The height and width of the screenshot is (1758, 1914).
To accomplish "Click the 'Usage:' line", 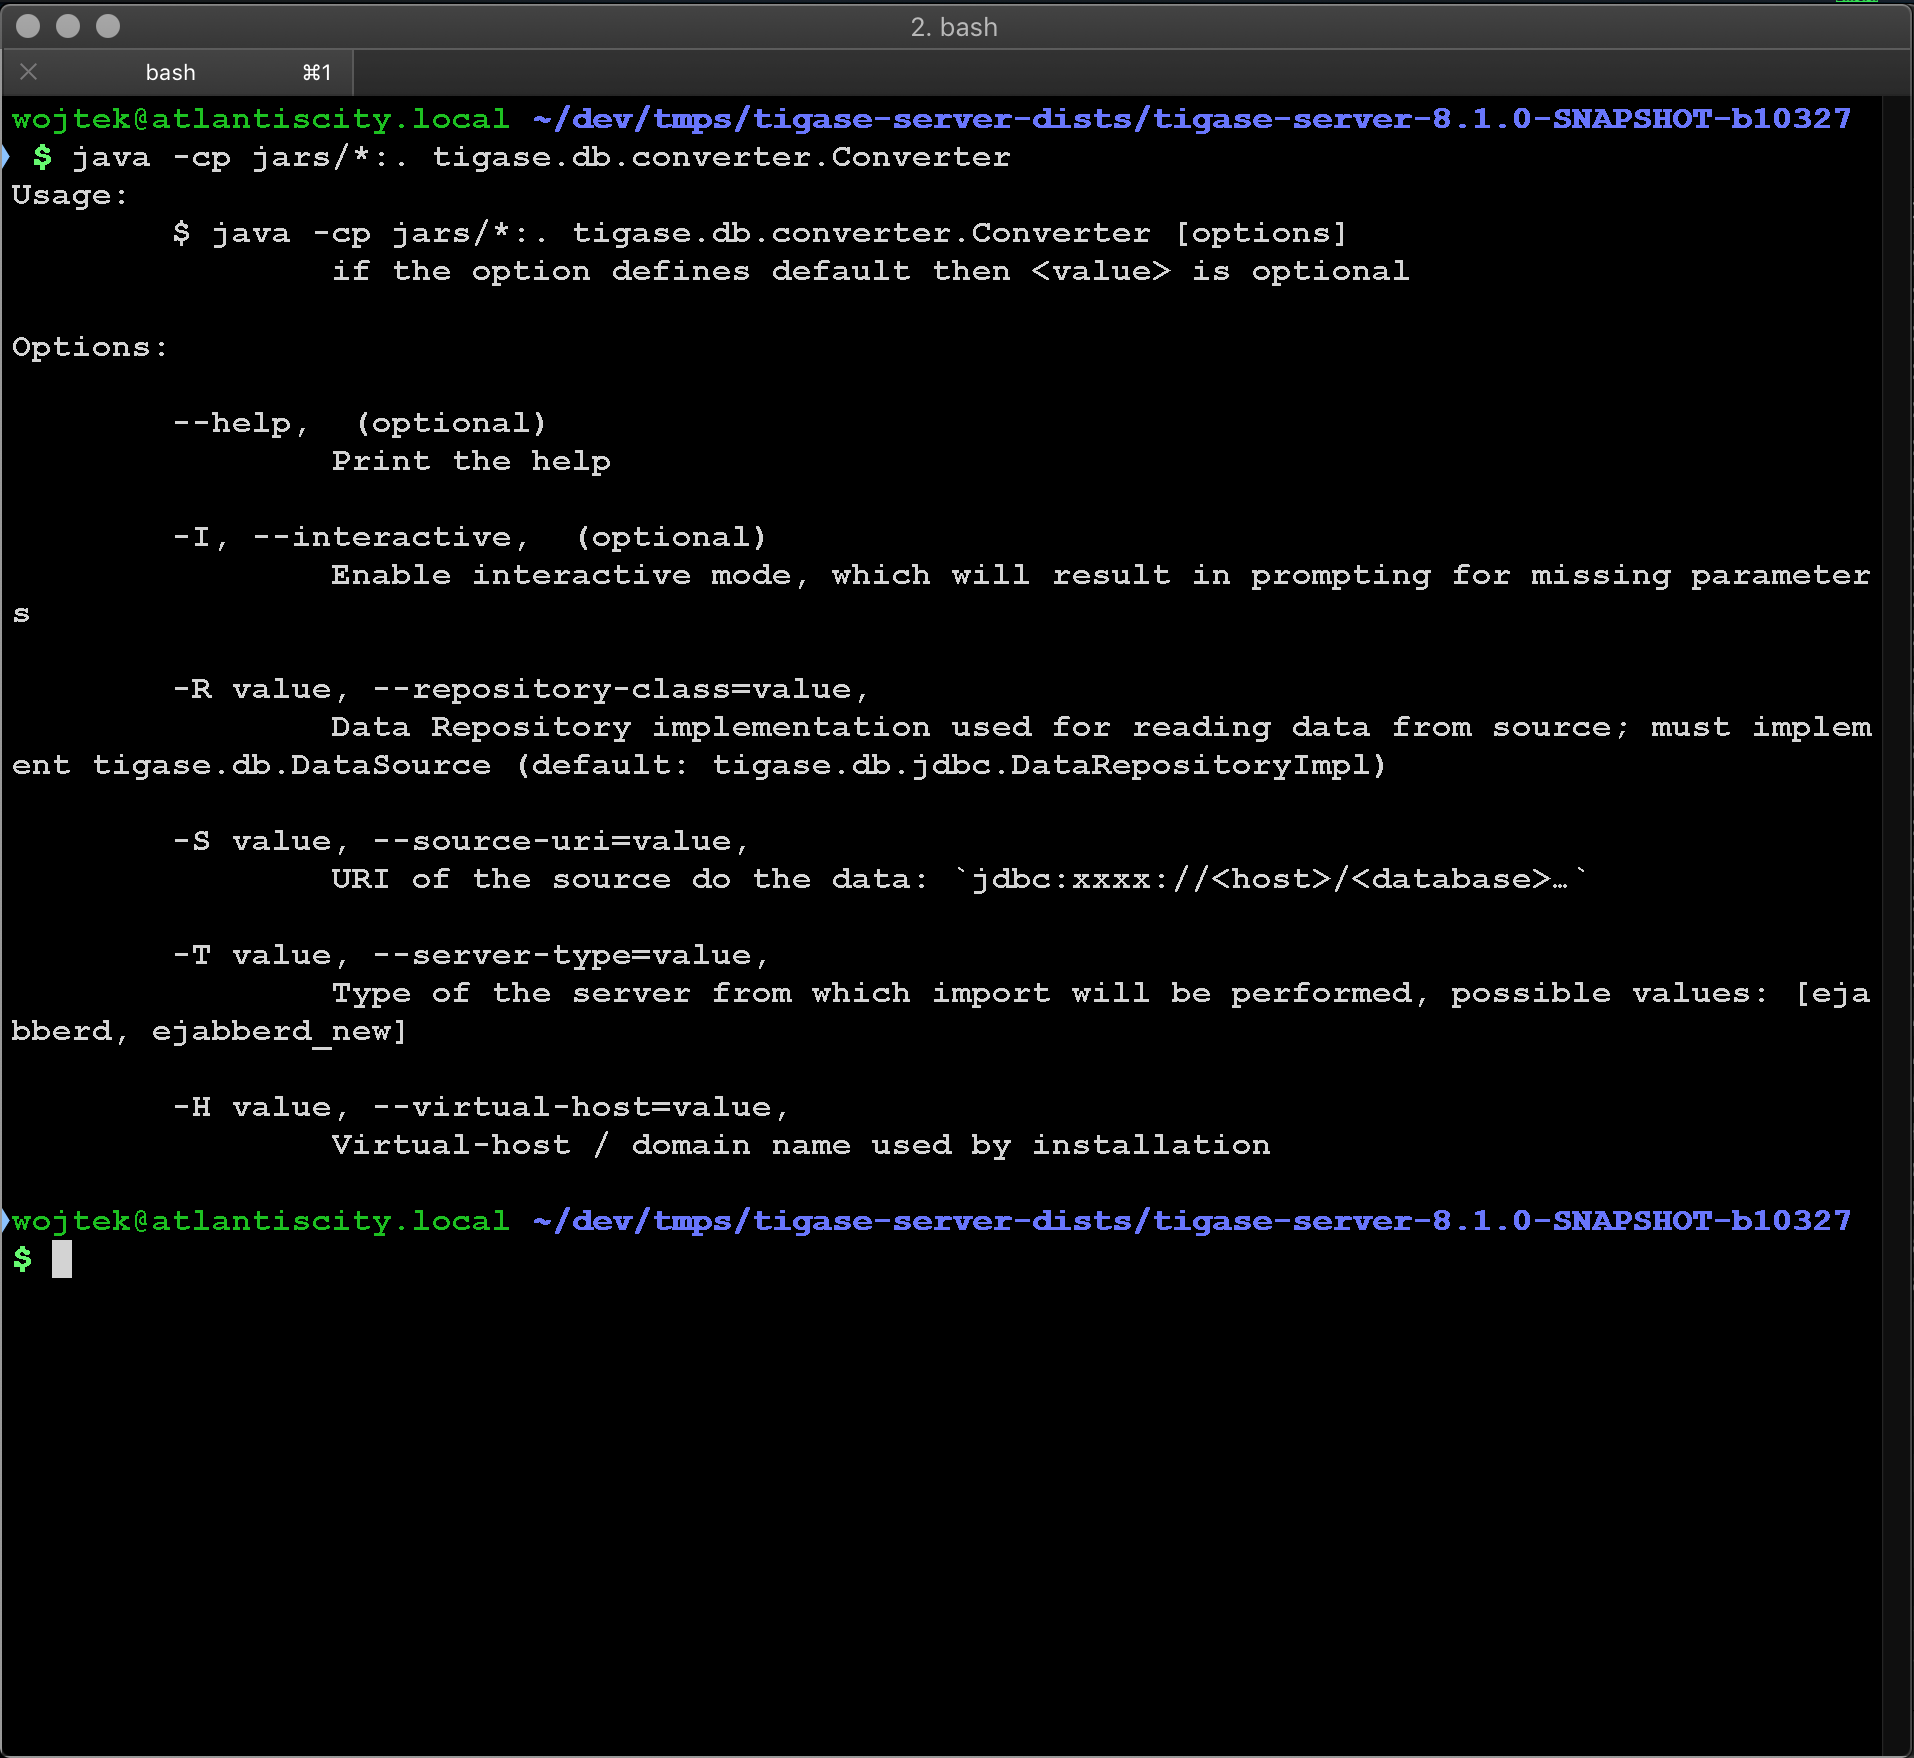I will (70, 195).
